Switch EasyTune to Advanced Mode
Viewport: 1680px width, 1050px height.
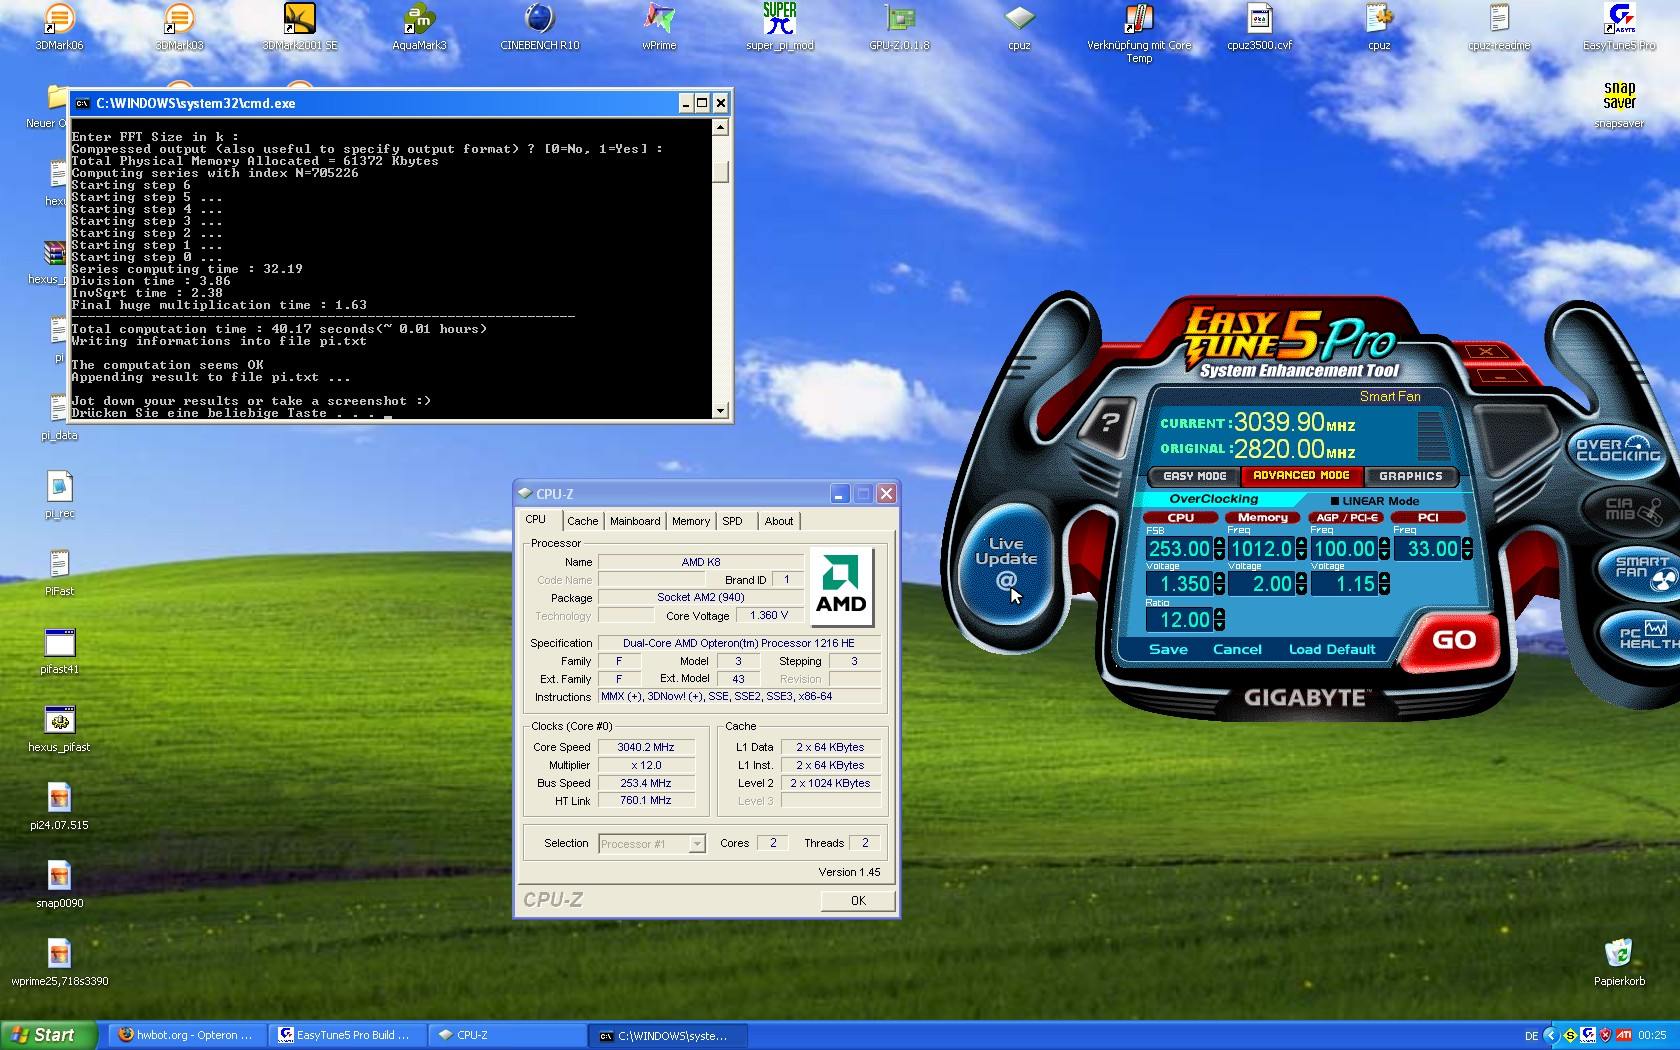point(1301,476)
